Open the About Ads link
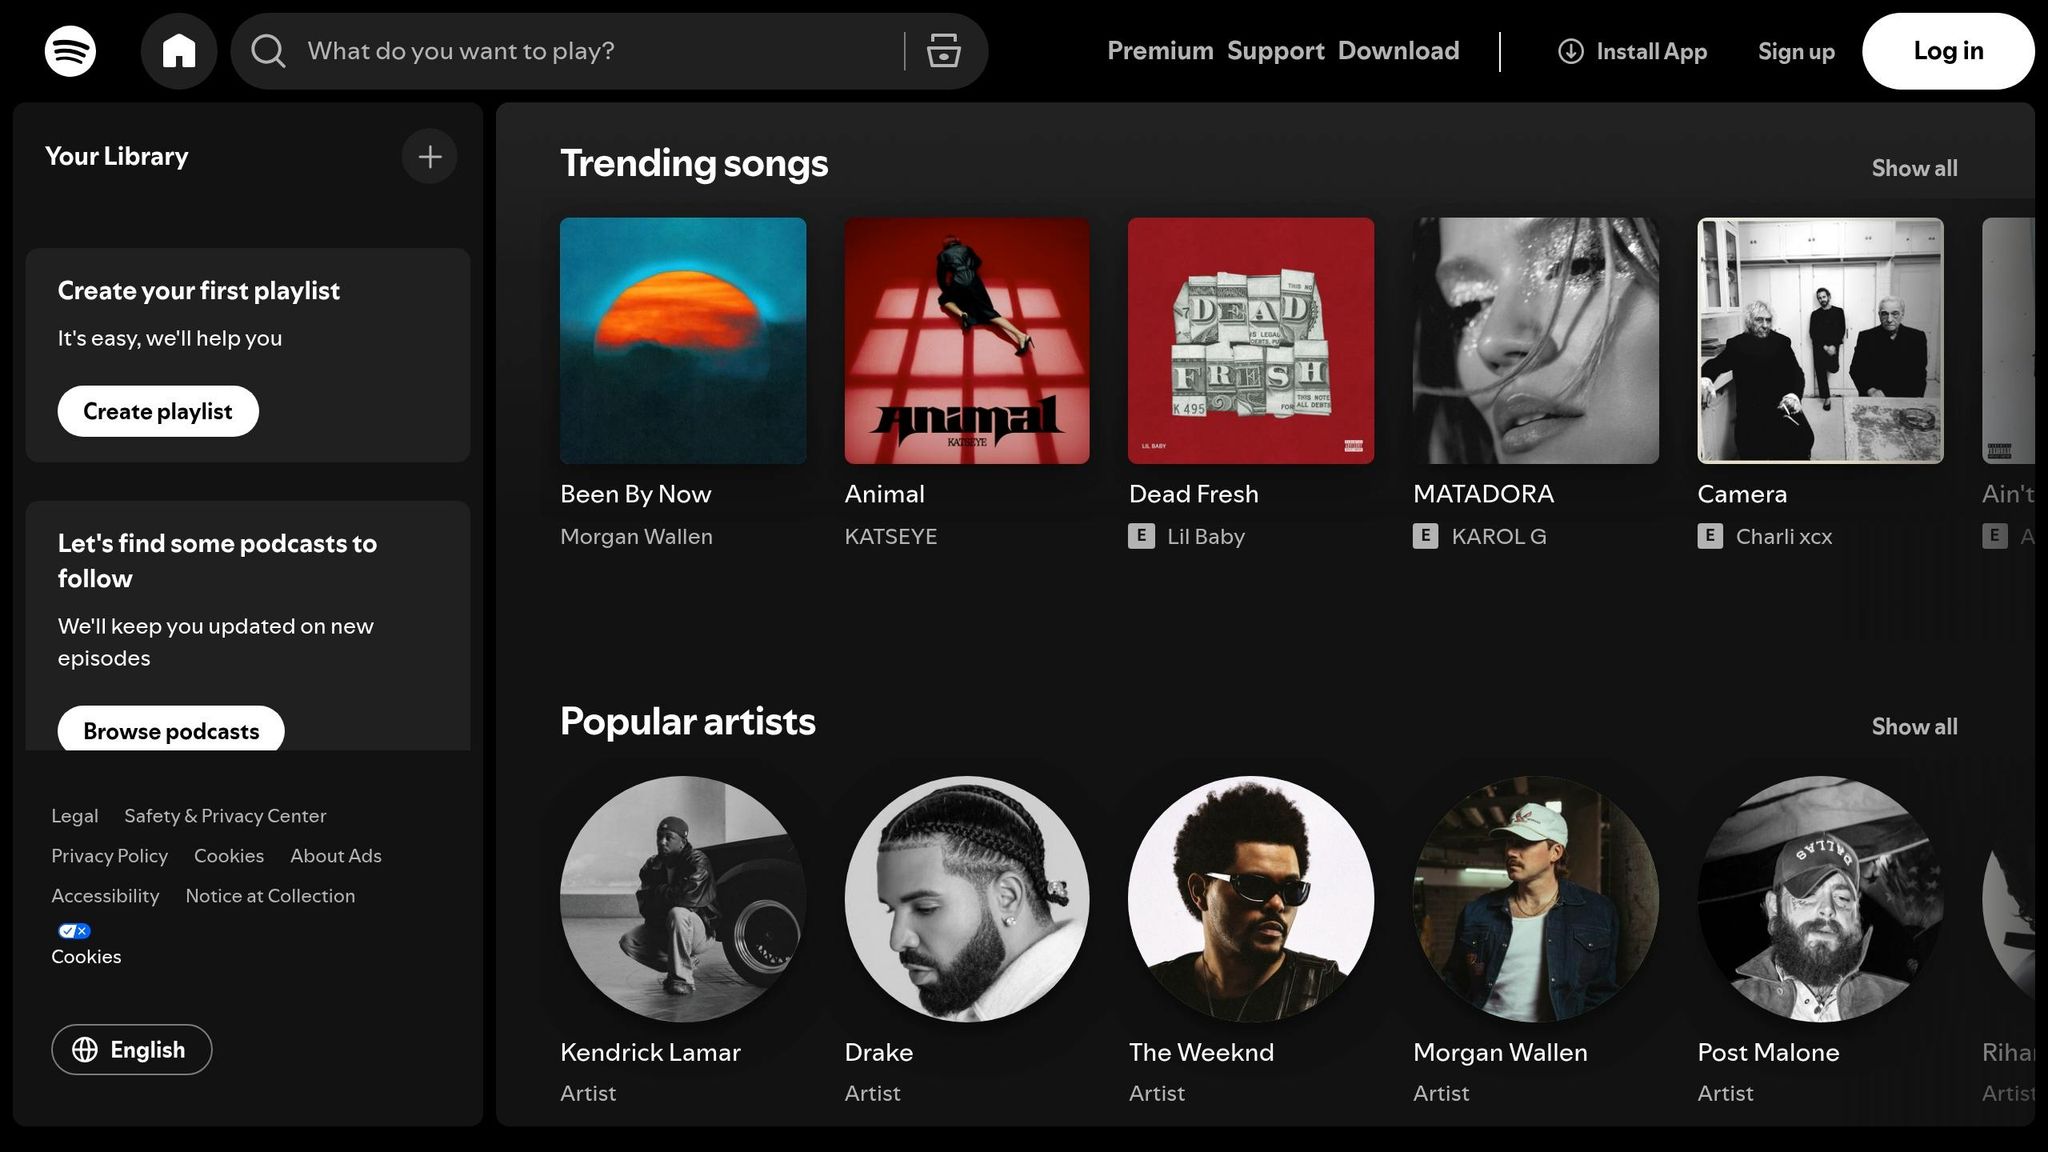Image resolution: width=2048 pixels, height=1152 pixels. (336, 856)
